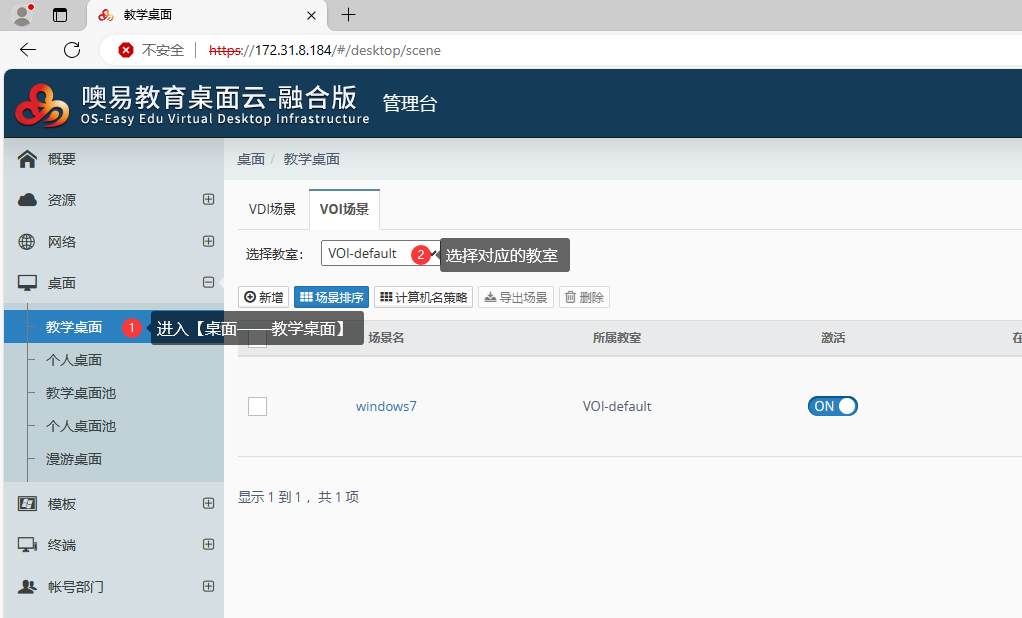The height and width of the screenshot is (618, 1022).
Task: Check the windows7 row checkbox
Action: pyautogui.click(x=258, y=406)
